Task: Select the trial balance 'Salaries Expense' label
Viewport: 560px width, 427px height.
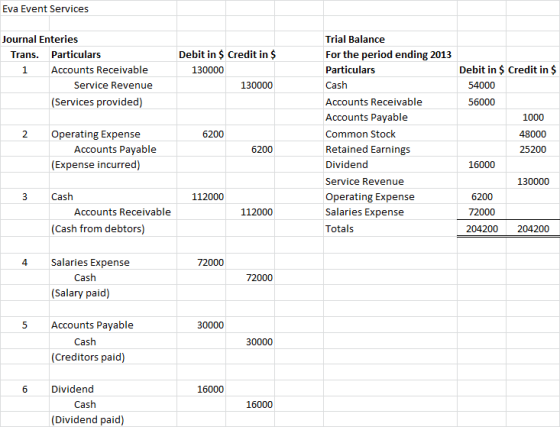Action: [365, 212]
